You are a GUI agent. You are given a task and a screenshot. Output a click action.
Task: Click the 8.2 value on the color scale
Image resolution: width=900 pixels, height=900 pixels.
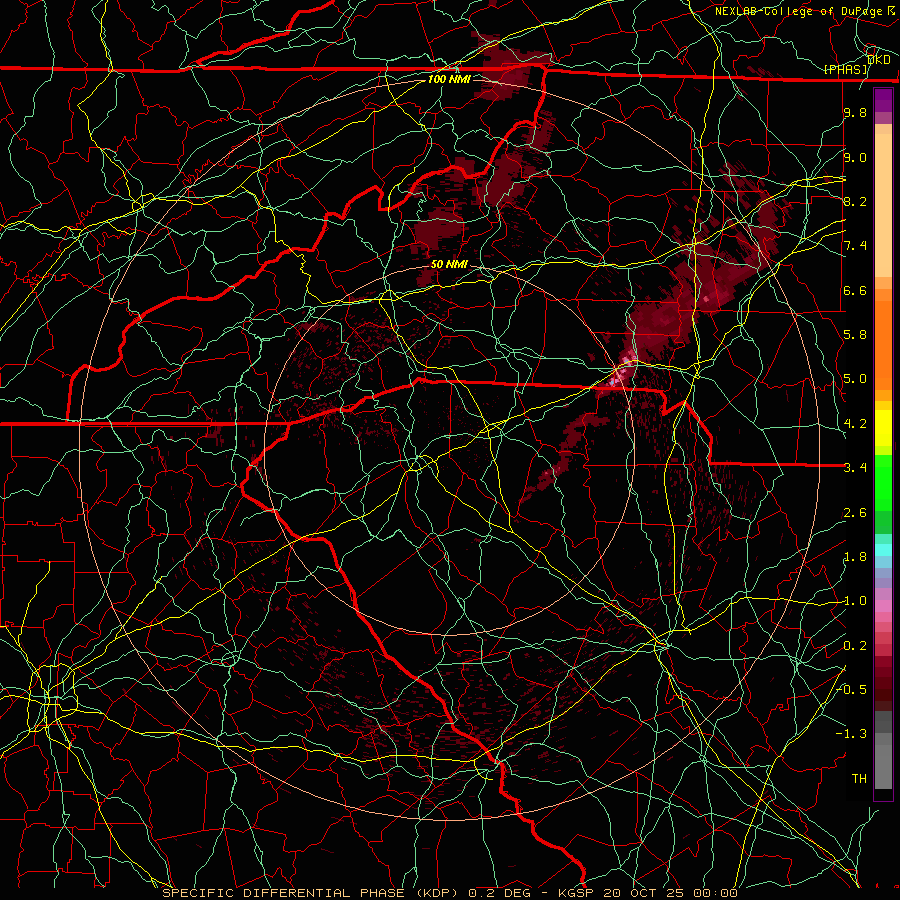(x=855, y=201)
